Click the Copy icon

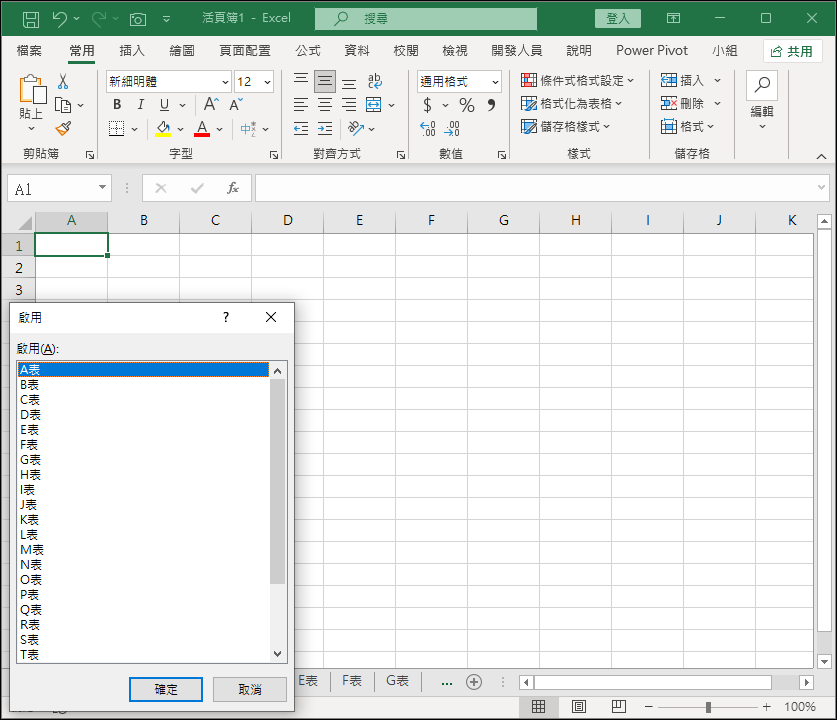63,105
